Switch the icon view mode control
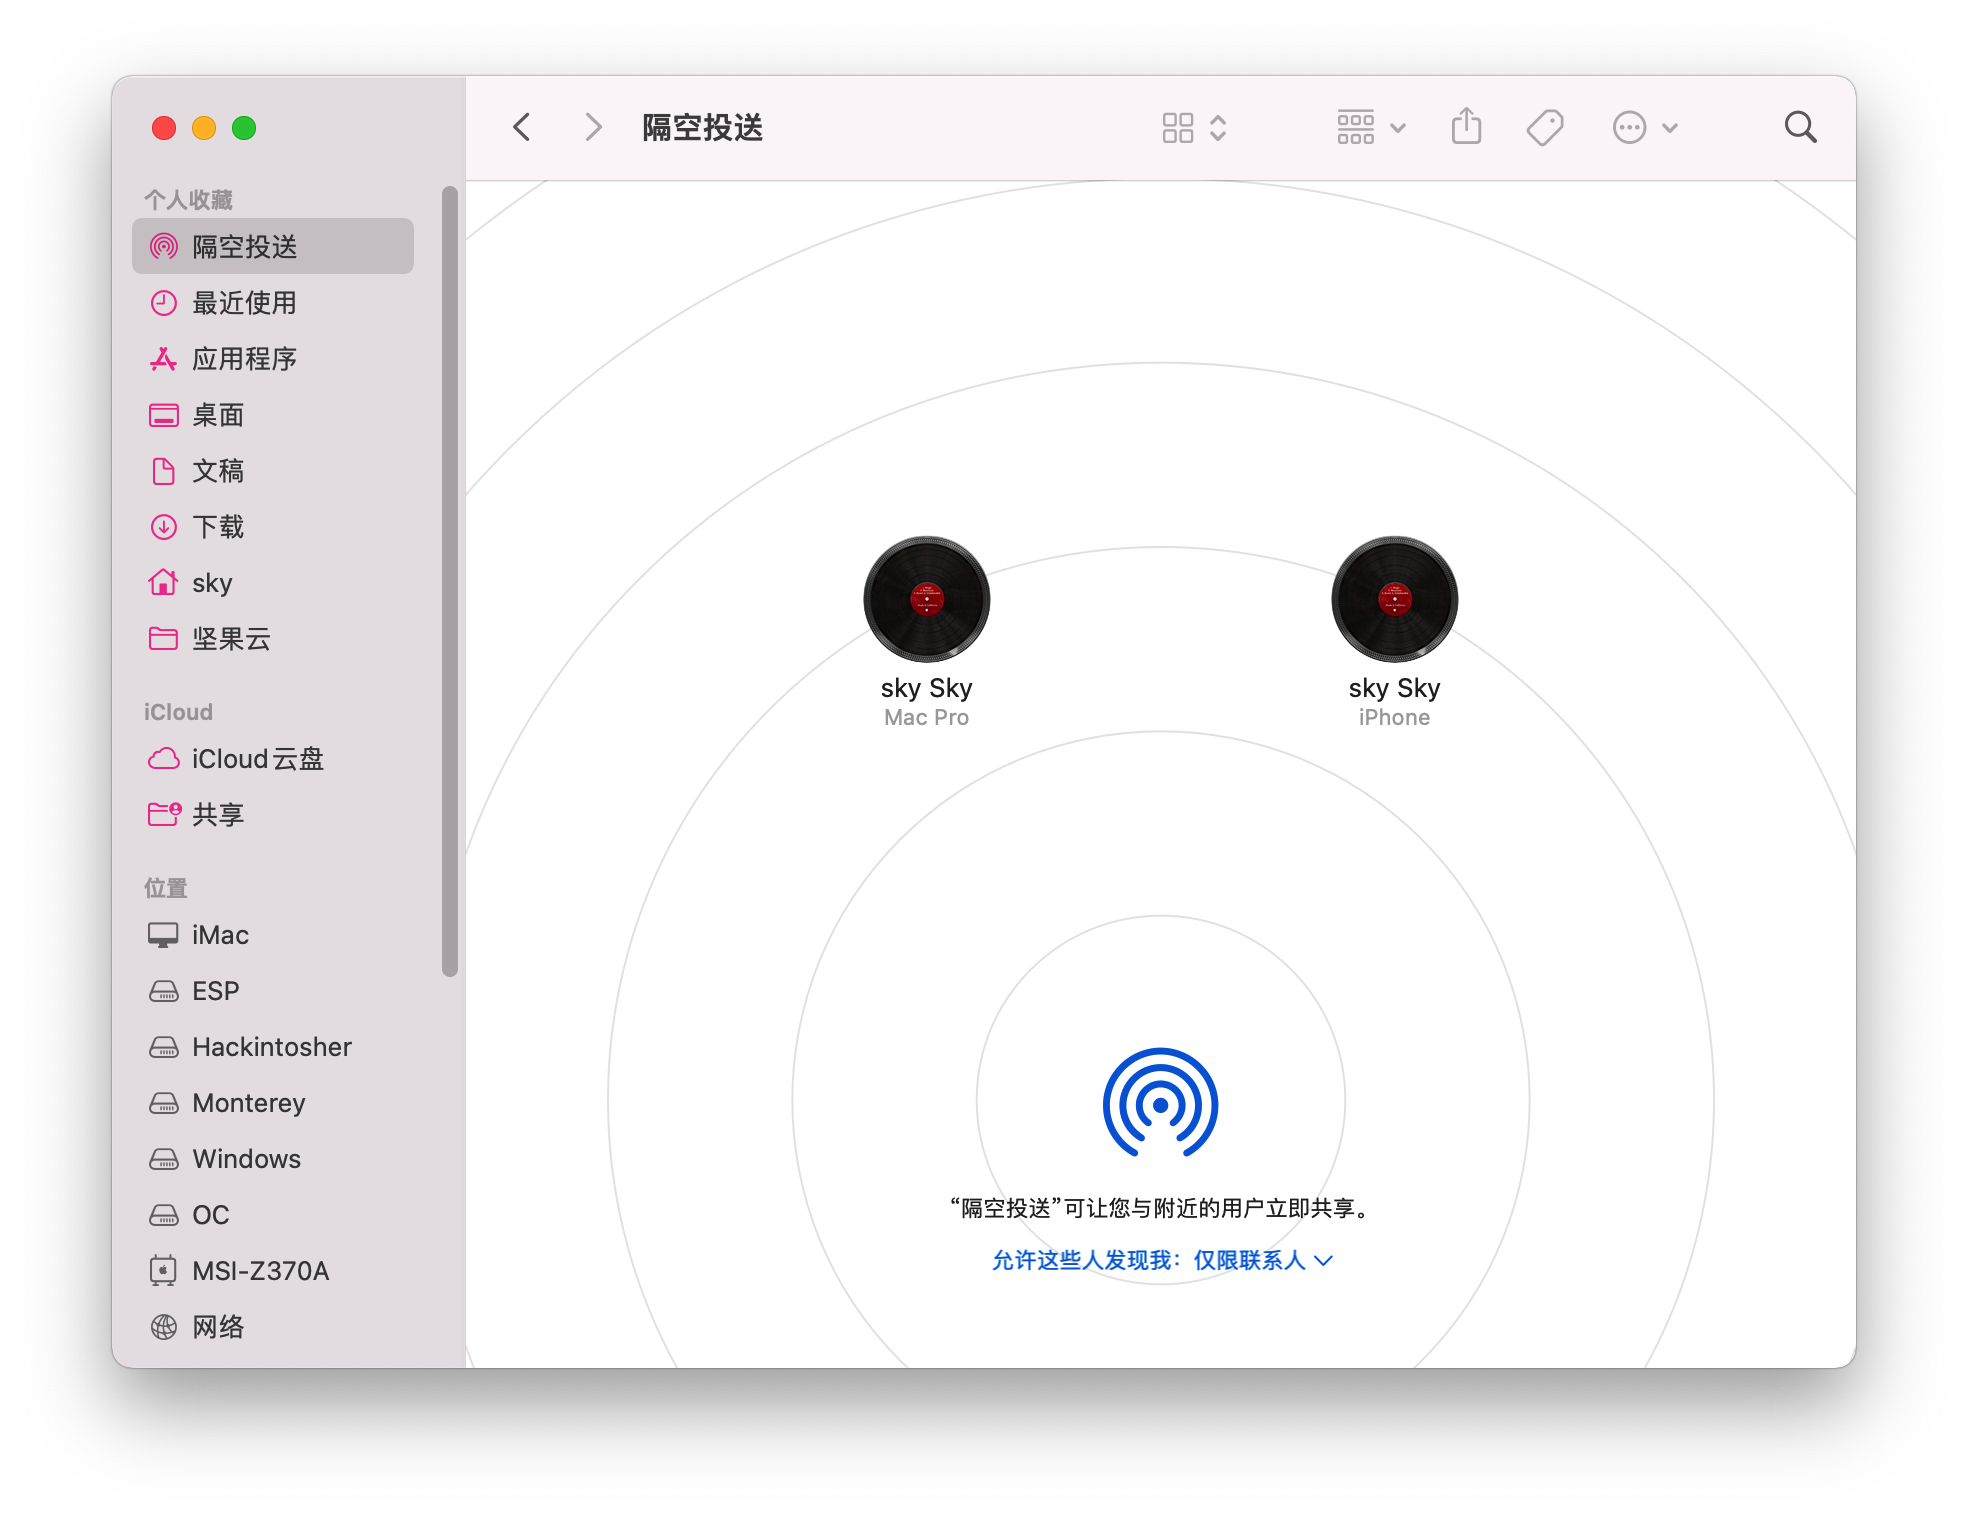The image size is (1968, 1516). (1194, 127)
